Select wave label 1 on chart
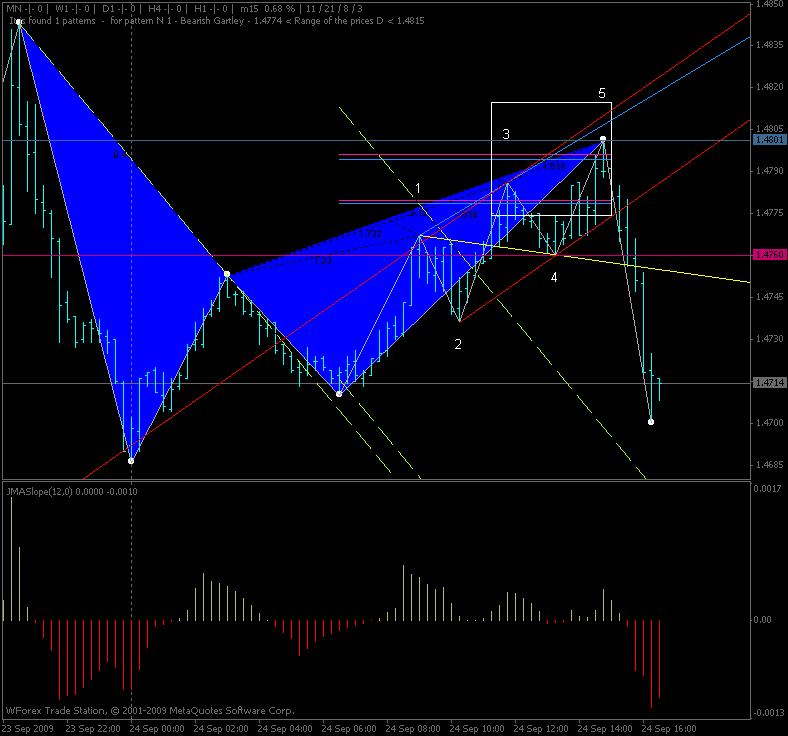The width and height of the screenshot is (788, 736). (x=418, y=189)
